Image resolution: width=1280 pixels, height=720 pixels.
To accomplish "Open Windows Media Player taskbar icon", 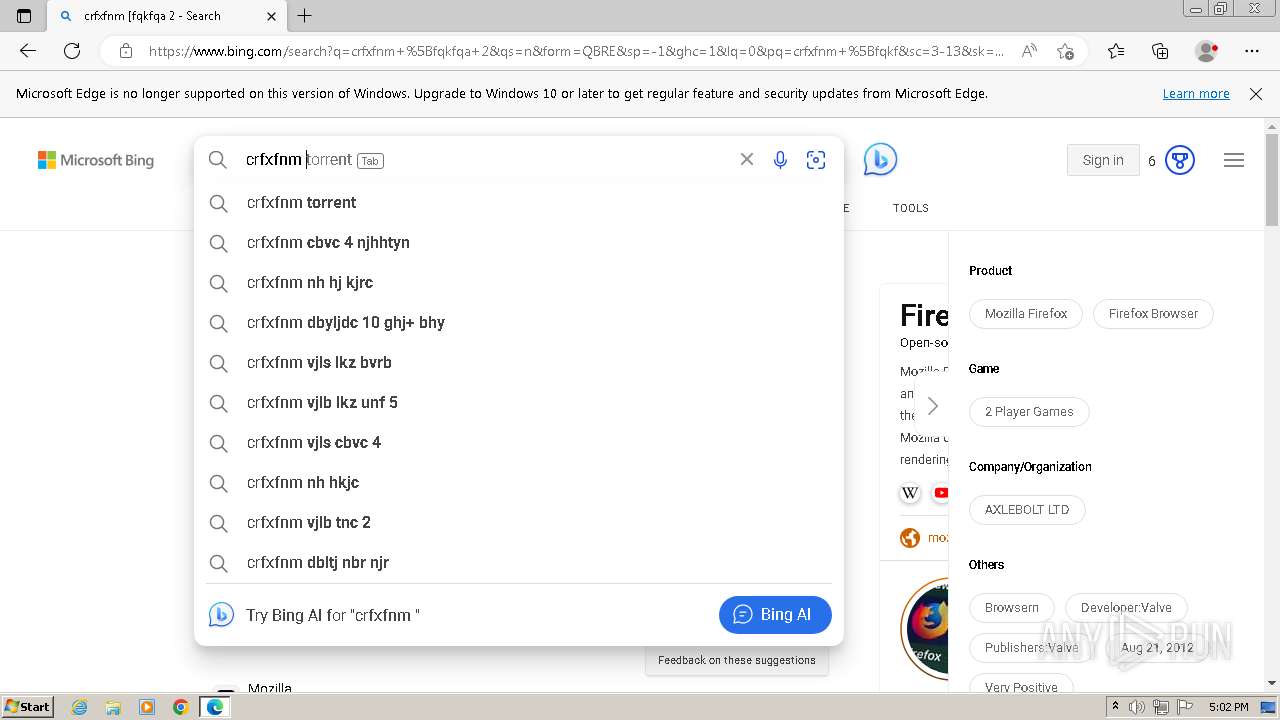I will pyautogui.click(x=147, y=707).
